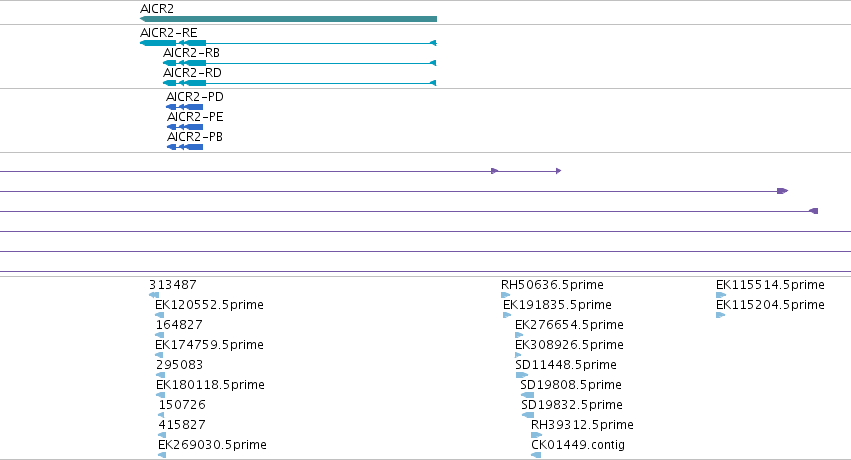Click the AICR2-PD label
851x460 pixels.
195,97
